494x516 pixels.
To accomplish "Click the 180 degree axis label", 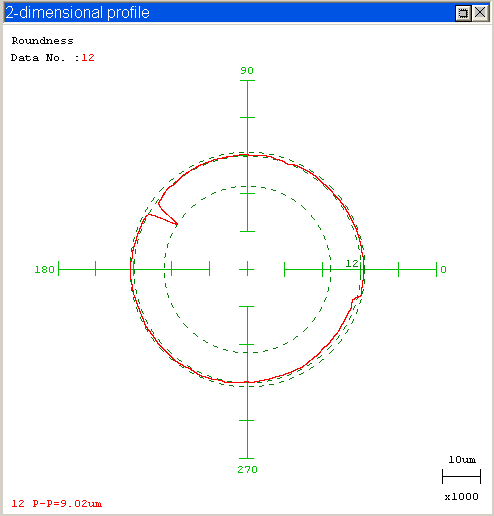I will [x=44, y=269].
